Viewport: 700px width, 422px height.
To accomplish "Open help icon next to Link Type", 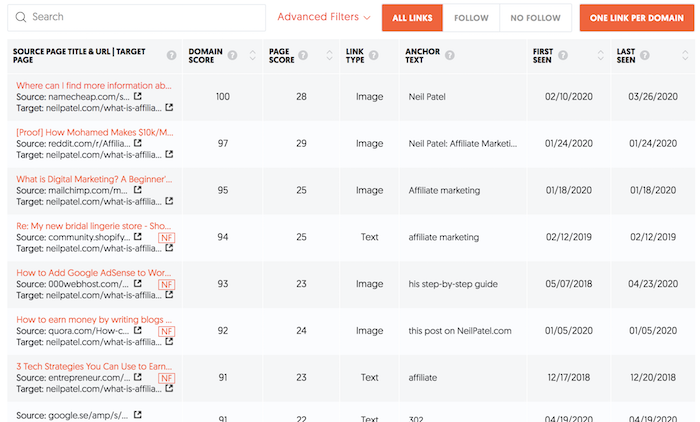I will pos(374,55).
